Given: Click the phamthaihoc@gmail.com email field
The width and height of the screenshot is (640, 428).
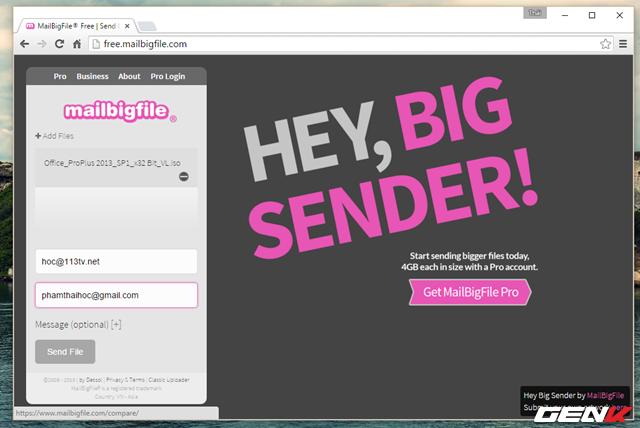Looking at the screenshot, I should coord(116,296).
